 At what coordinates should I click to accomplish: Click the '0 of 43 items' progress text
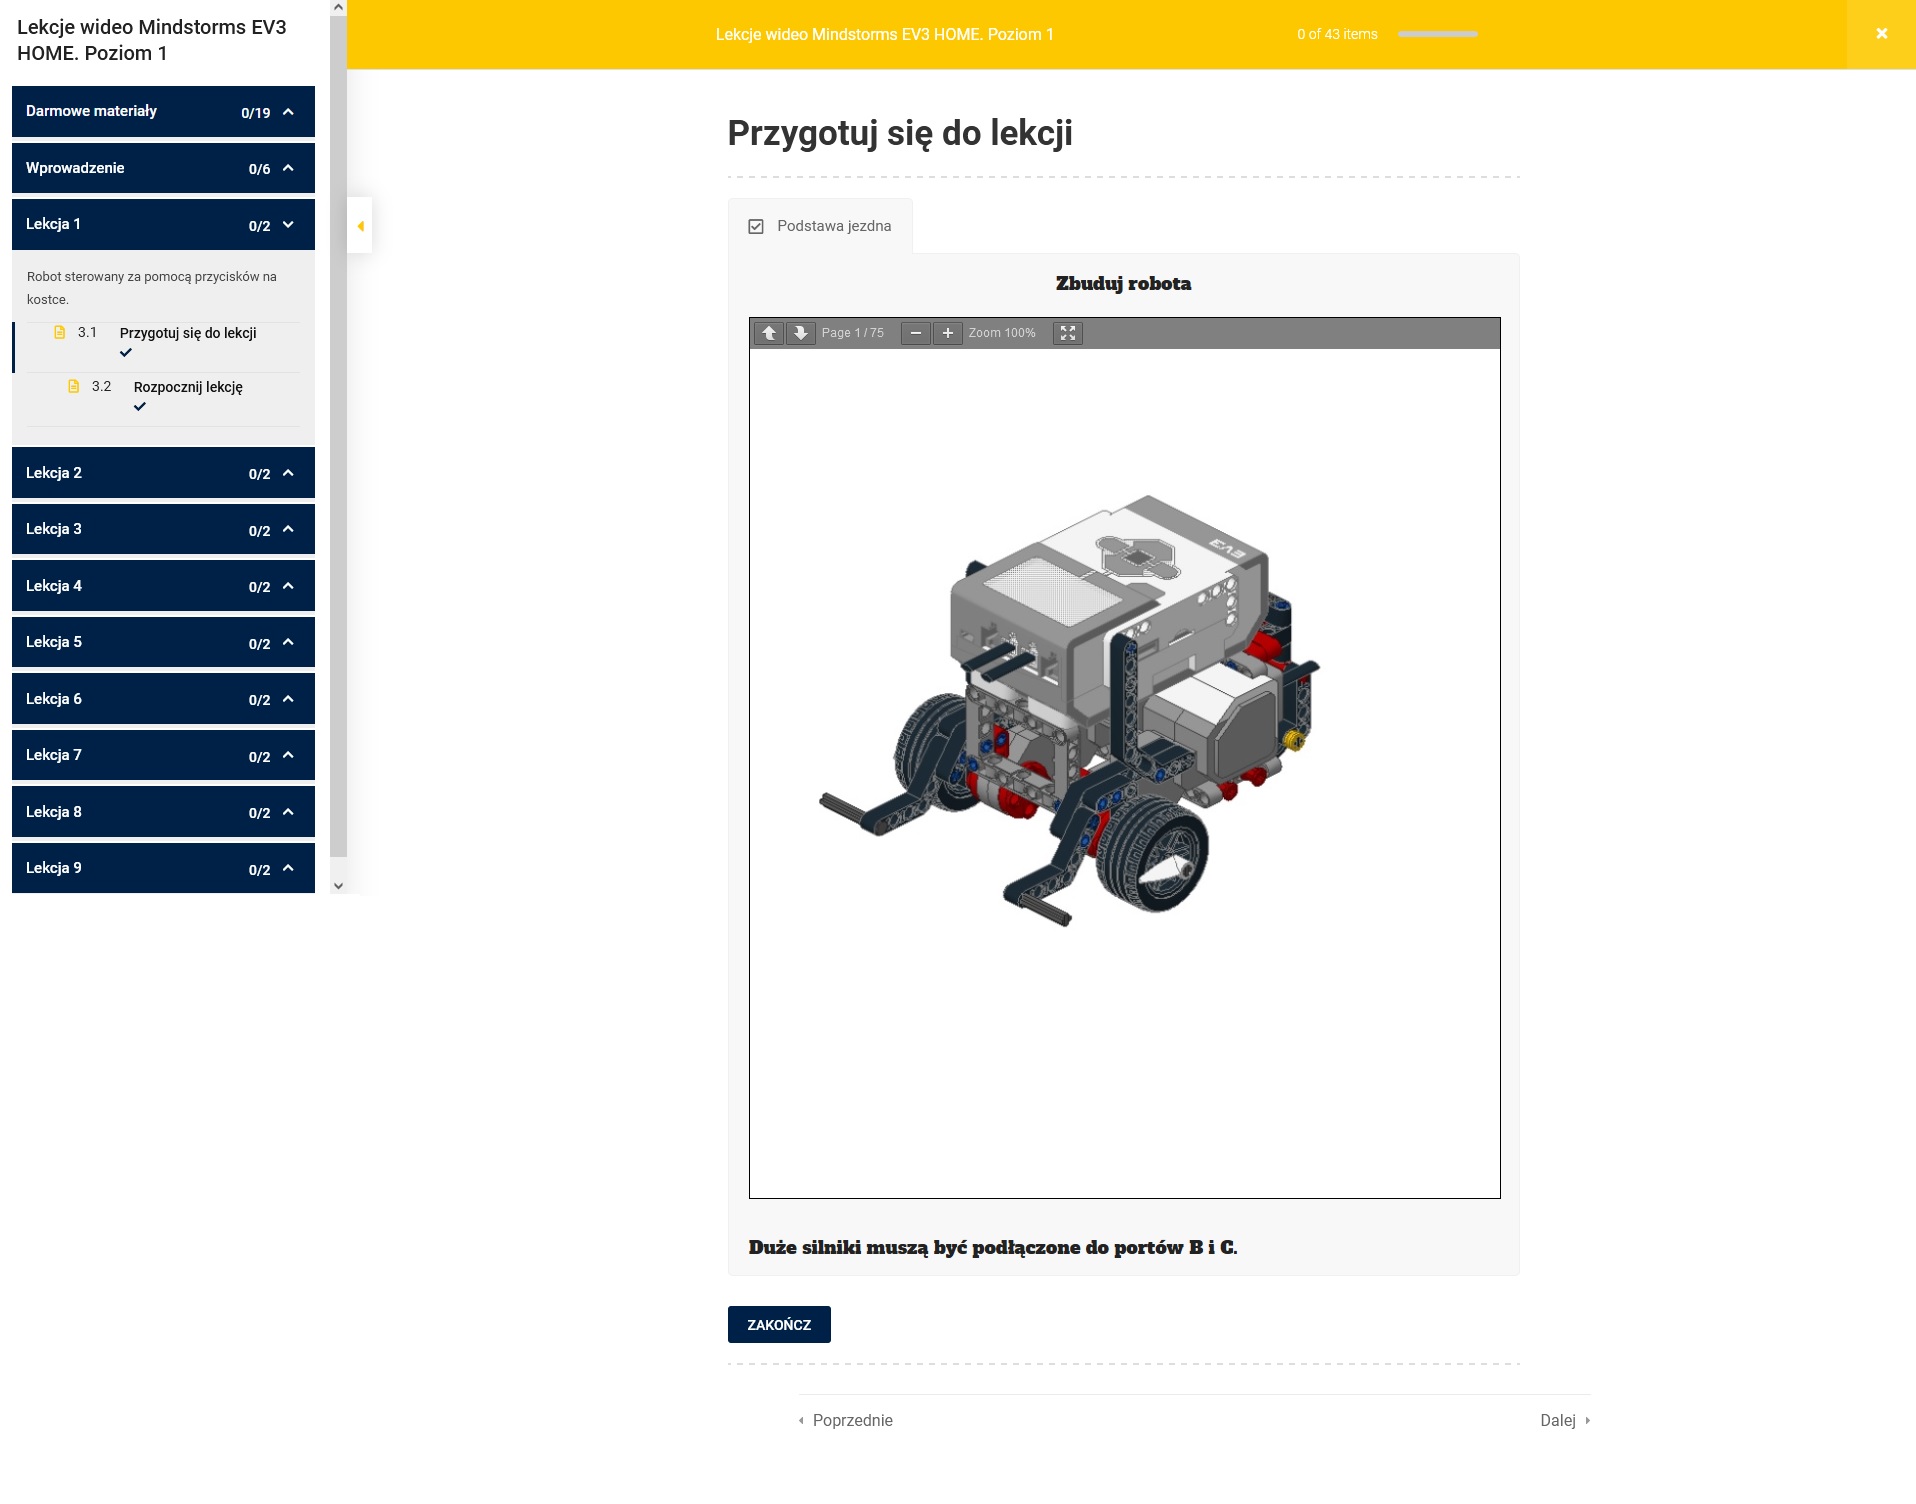[1337, 34]
